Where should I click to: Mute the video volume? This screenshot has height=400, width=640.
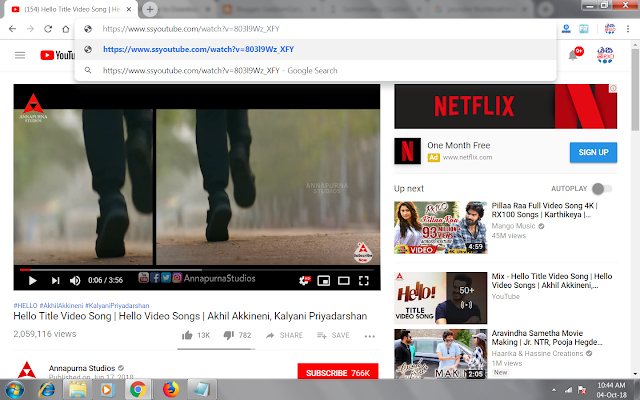click(75, 280)
